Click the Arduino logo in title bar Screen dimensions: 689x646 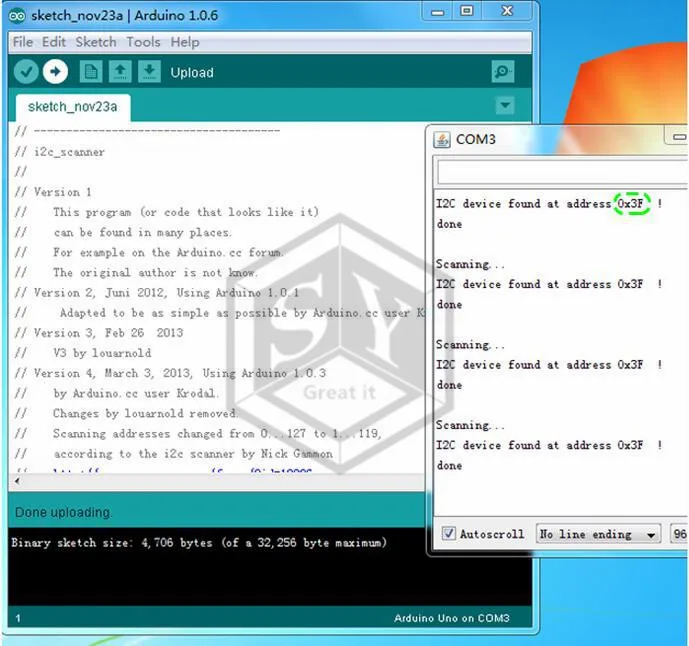tap(18, 16)
